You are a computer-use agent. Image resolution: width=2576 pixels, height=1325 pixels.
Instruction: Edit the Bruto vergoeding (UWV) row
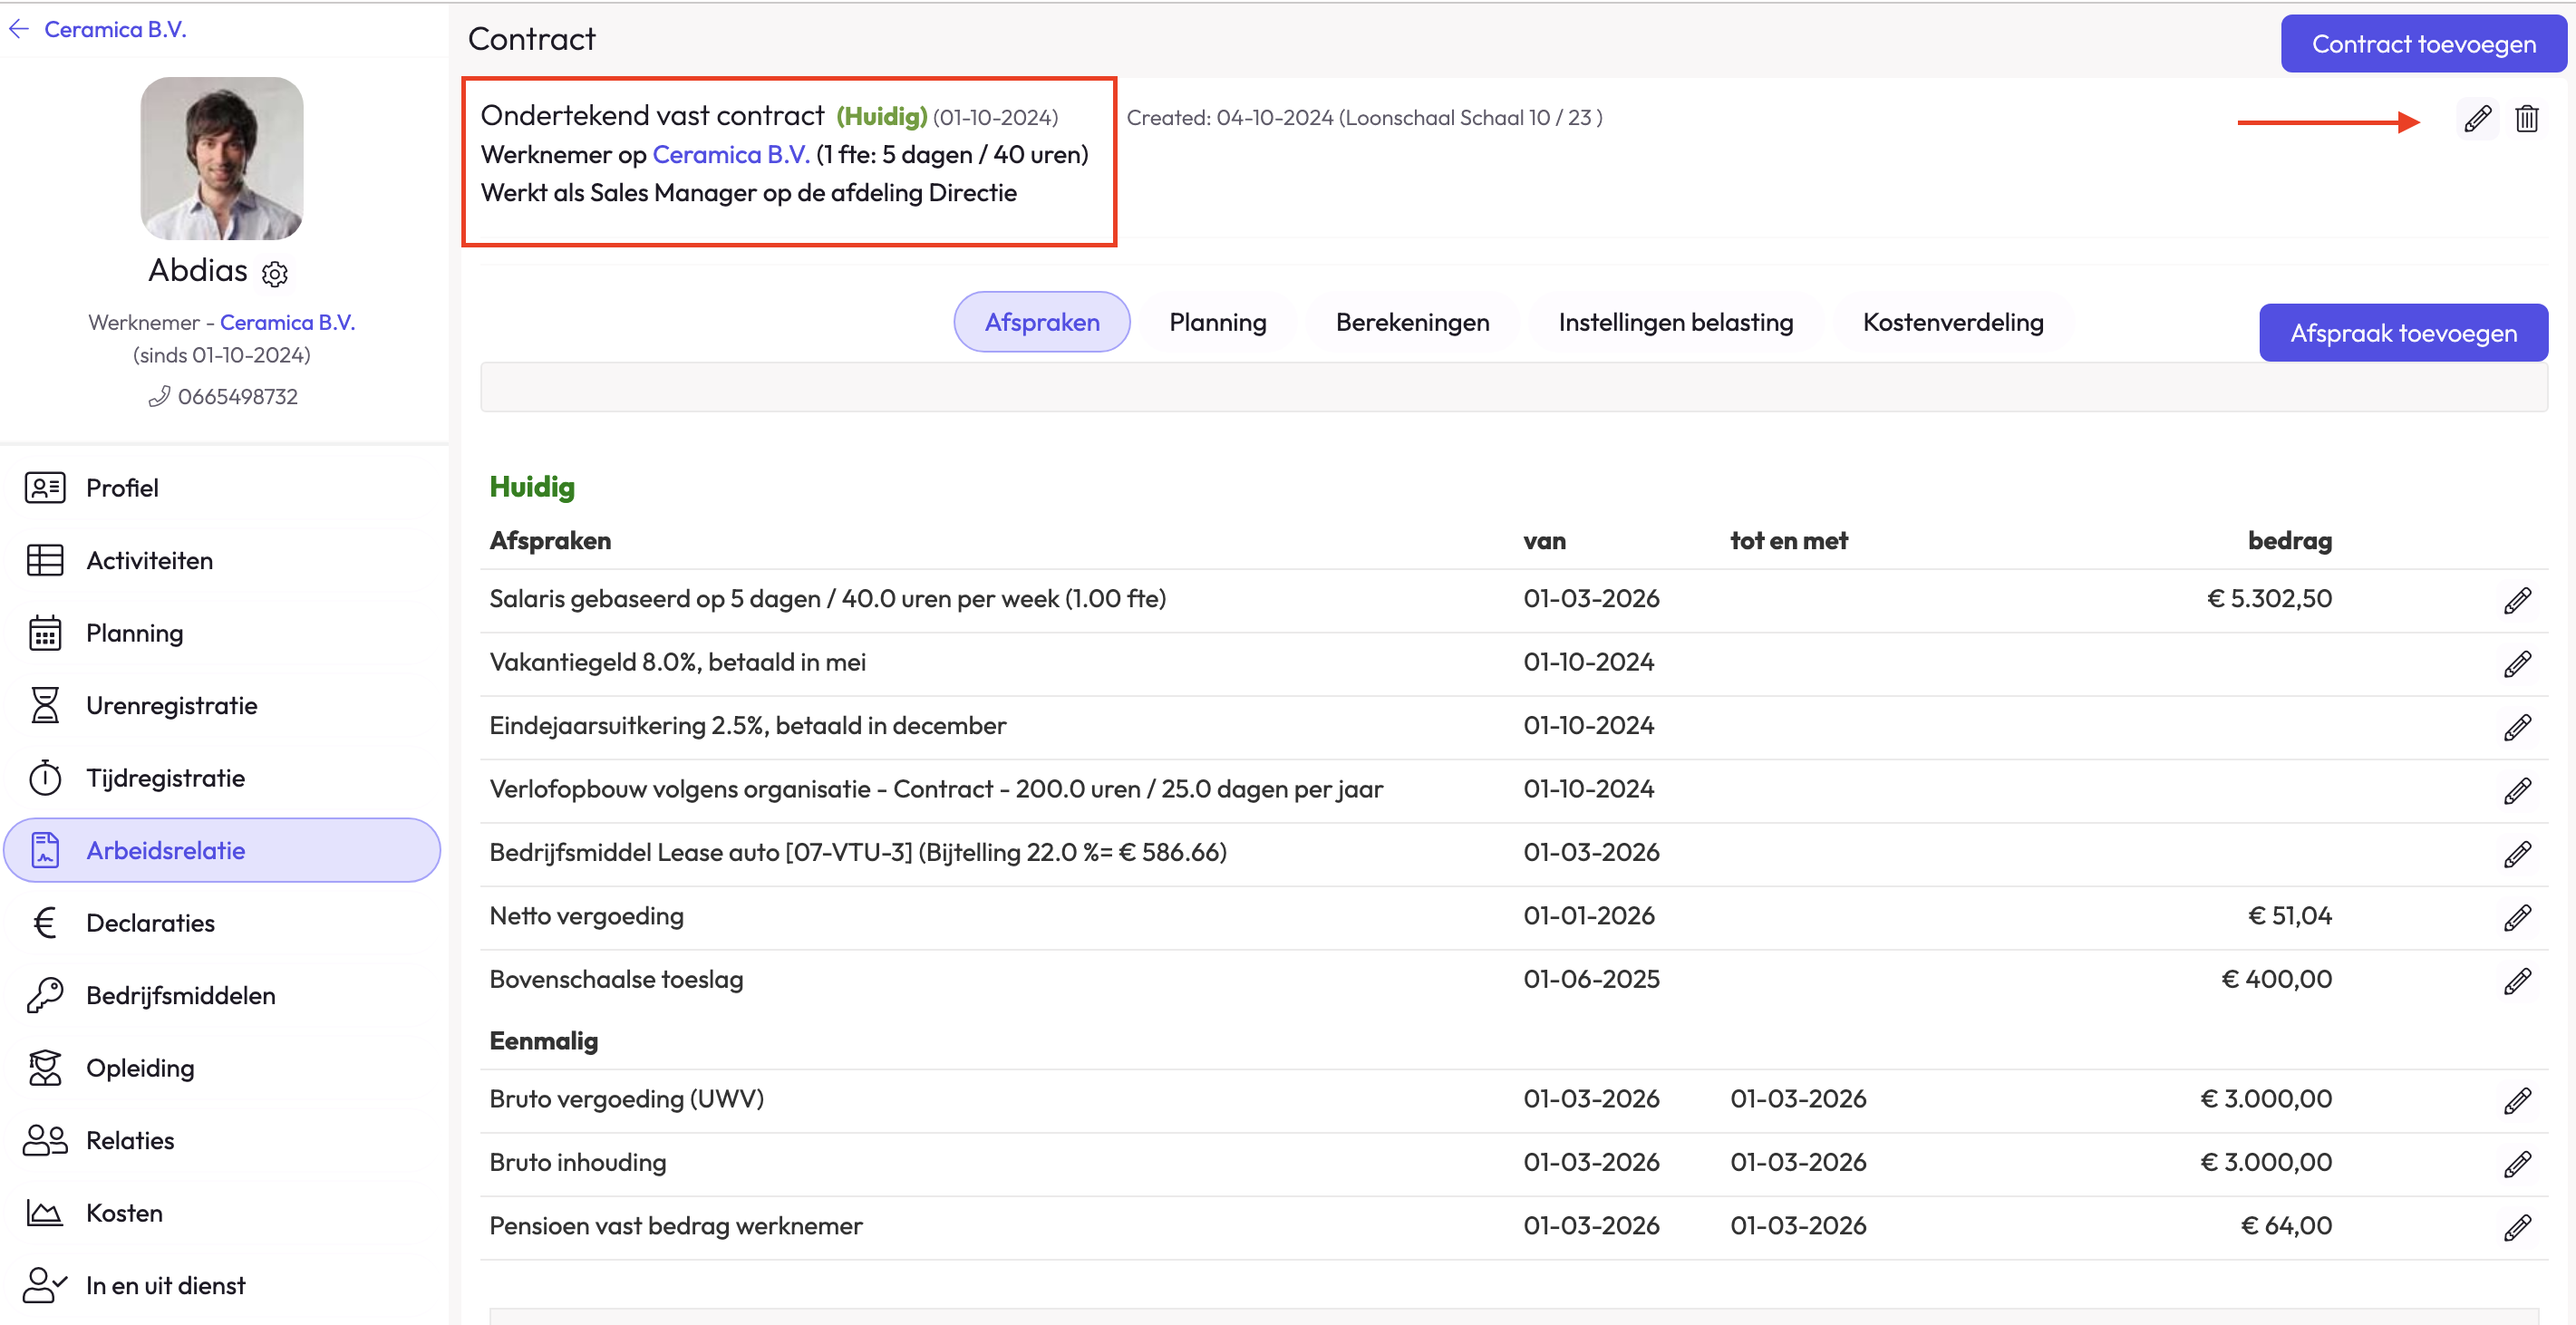tap(2517, 1100)
